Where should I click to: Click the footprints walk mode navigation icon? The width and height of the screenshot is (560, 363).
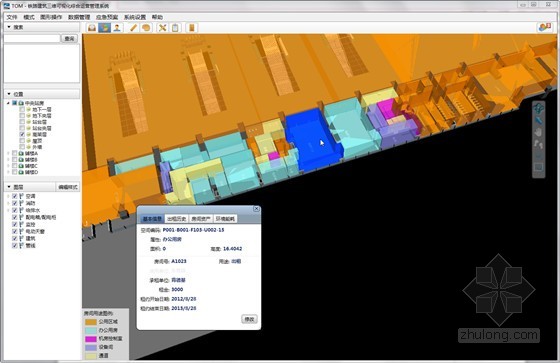tap(538, 144)
